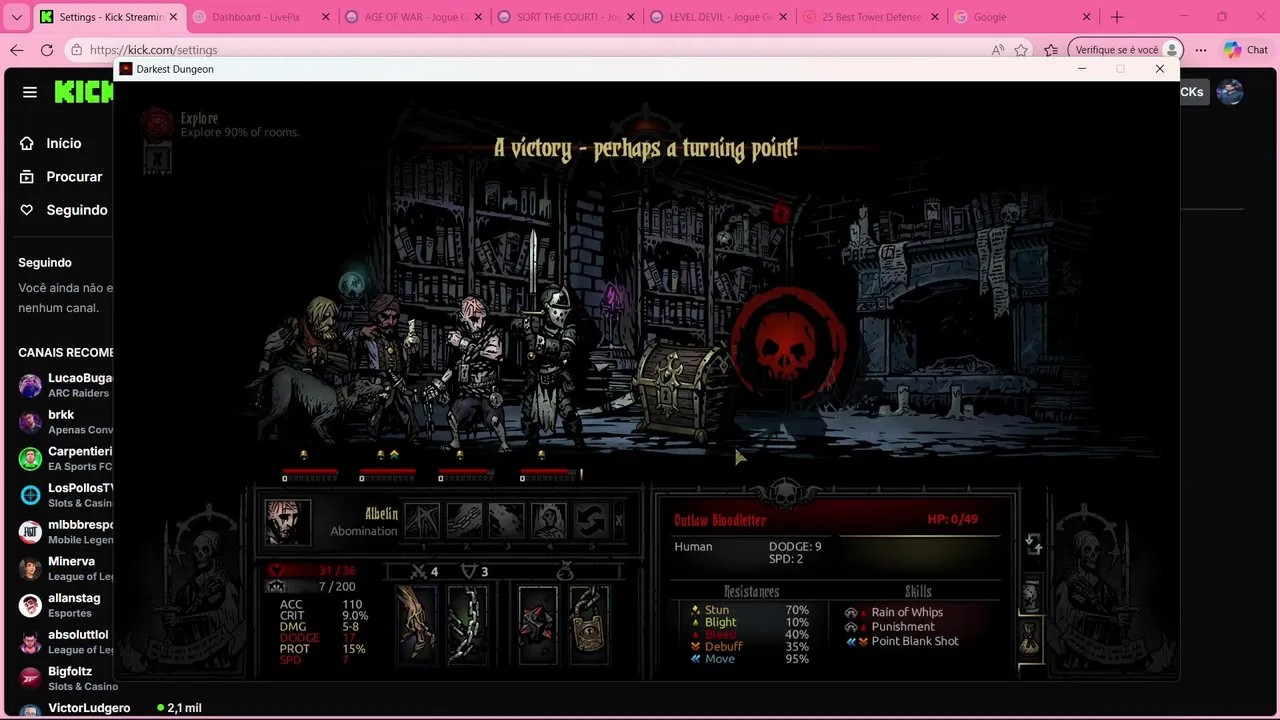Bookmark this page with the star icon
The width and height of the screenshot is (1280, 720).
click(1021, 50)
